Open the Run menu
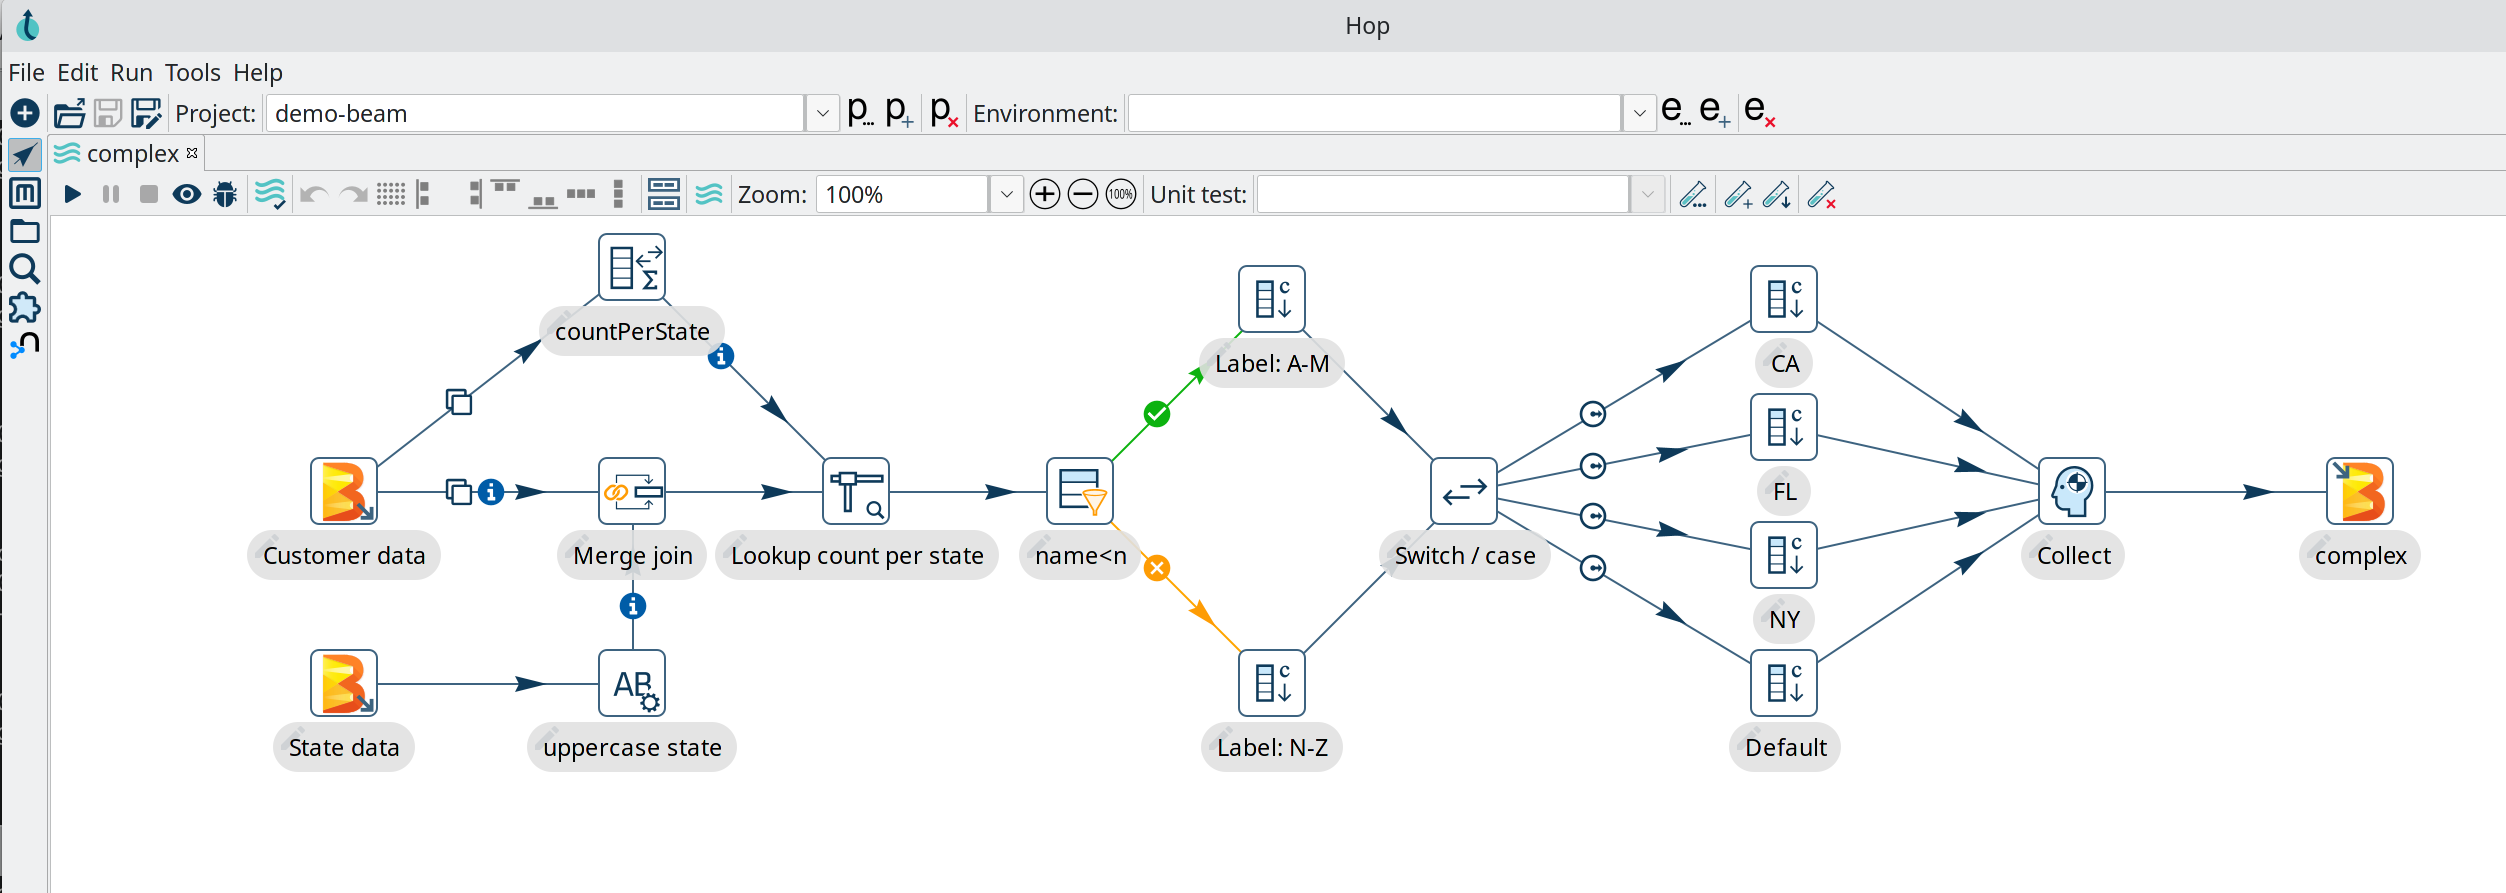 point(131,73)
